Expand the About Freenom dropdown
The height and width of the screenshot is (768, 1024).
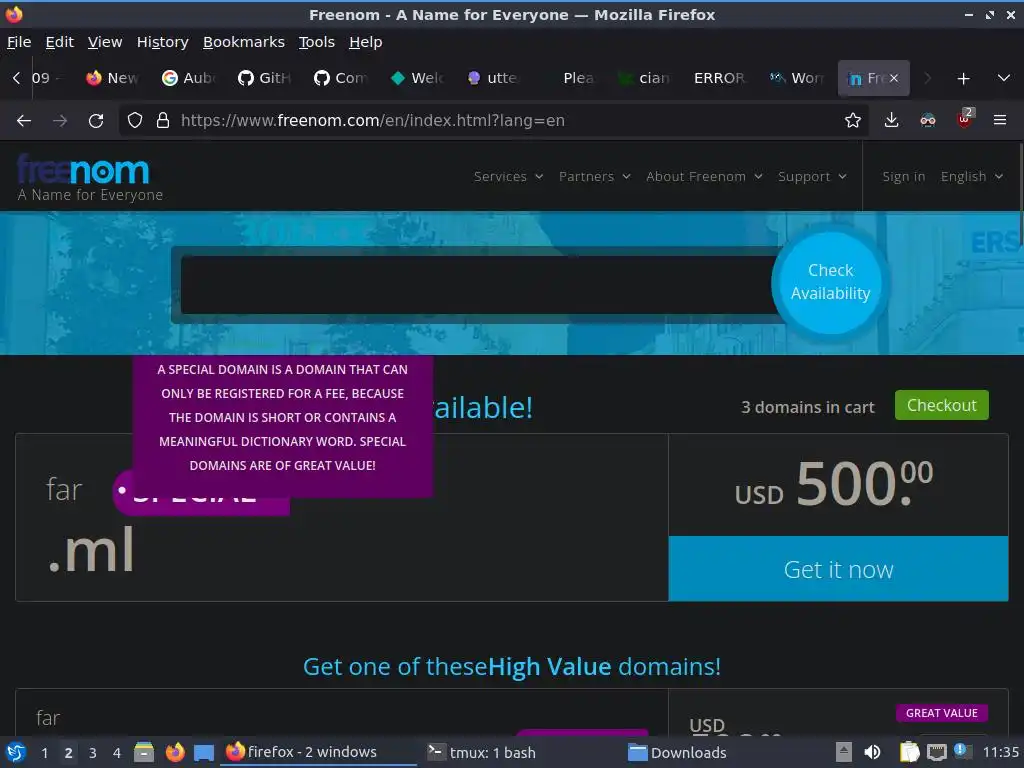[704, 176]
